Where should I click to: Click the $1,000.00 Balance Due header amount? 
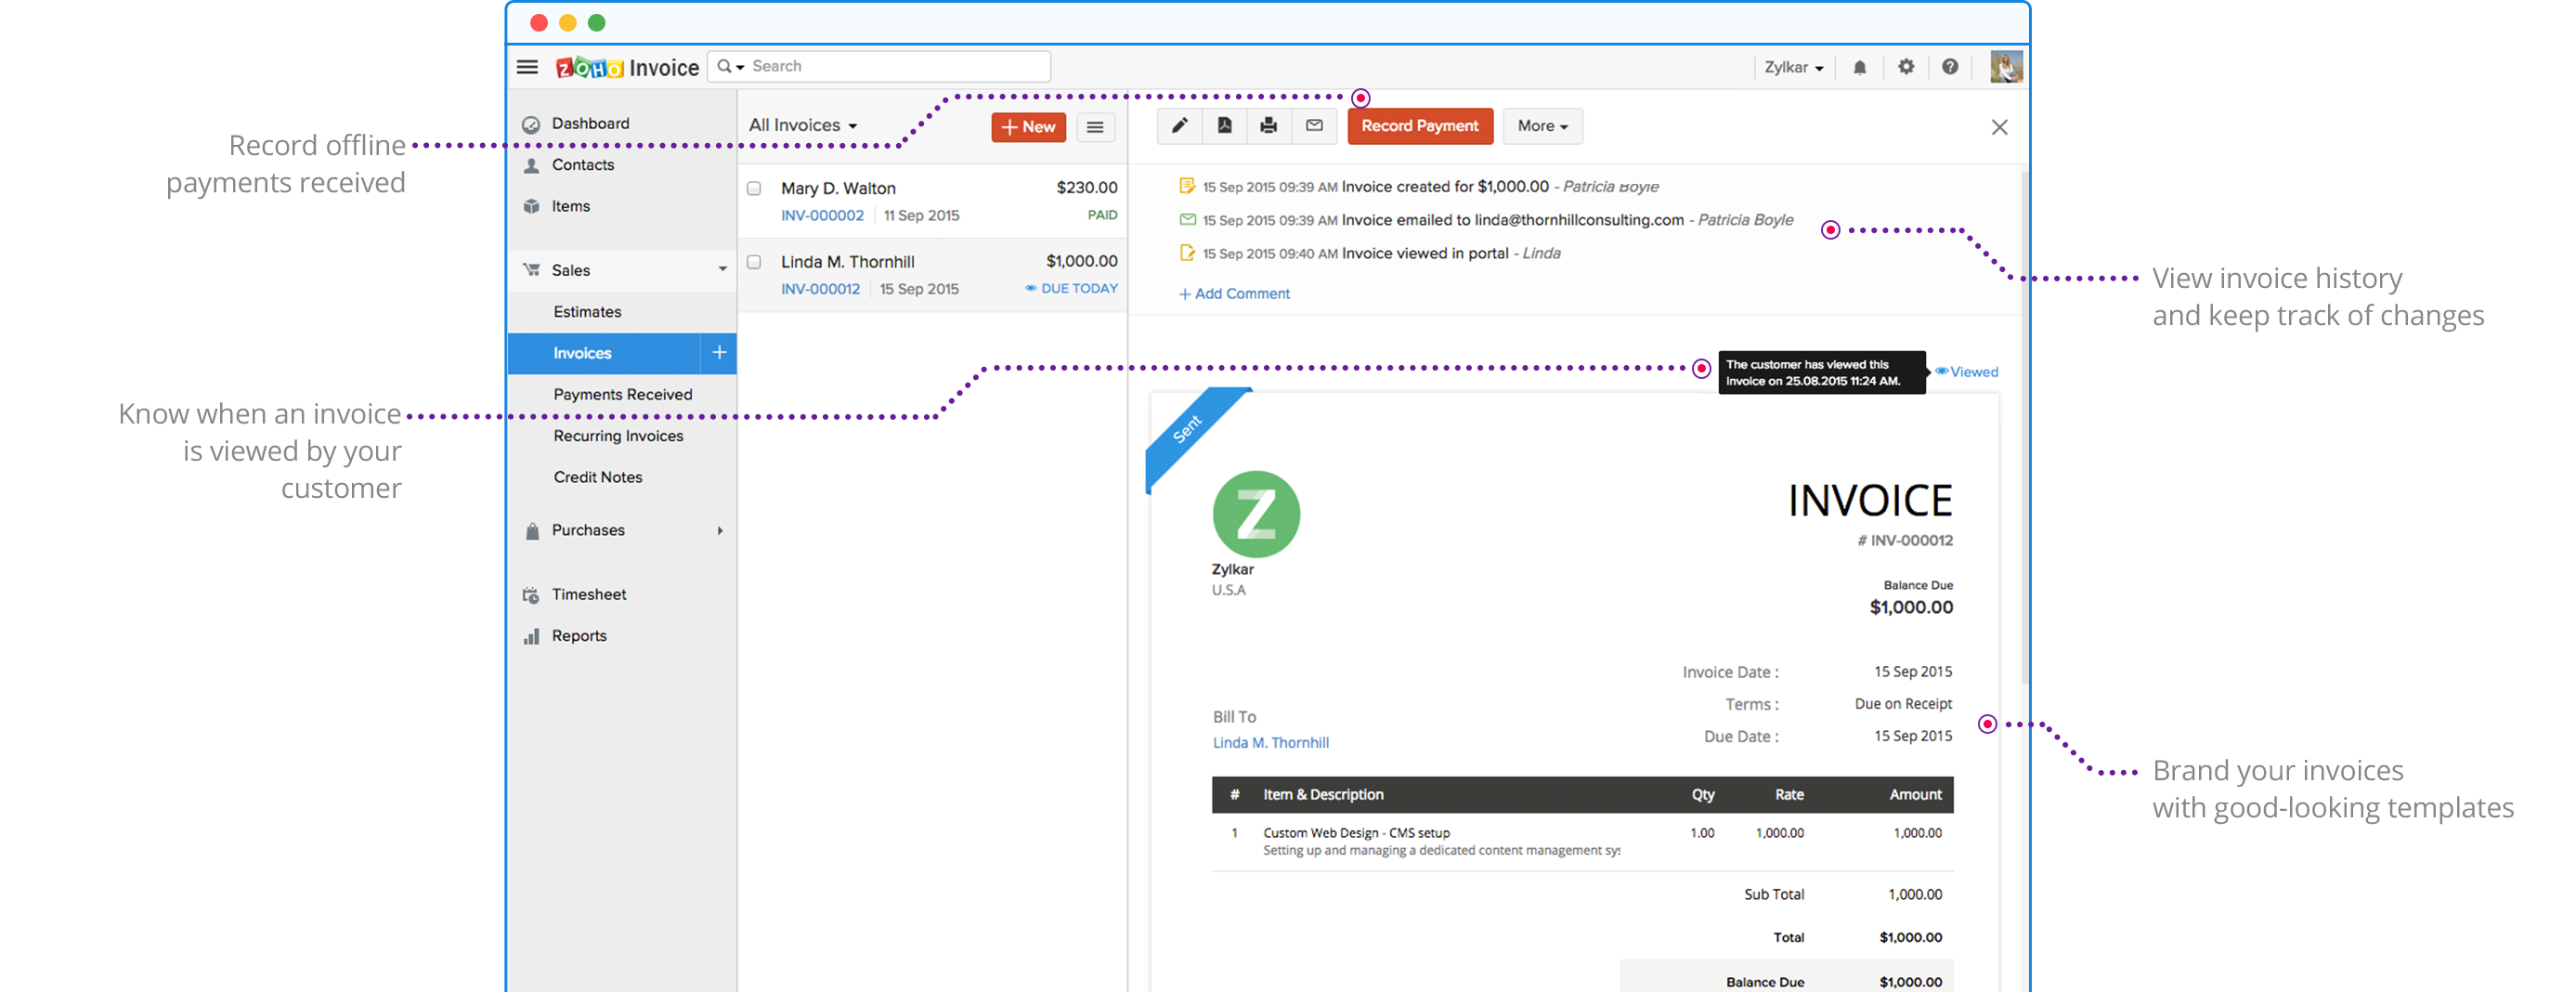click(1910, 608)
